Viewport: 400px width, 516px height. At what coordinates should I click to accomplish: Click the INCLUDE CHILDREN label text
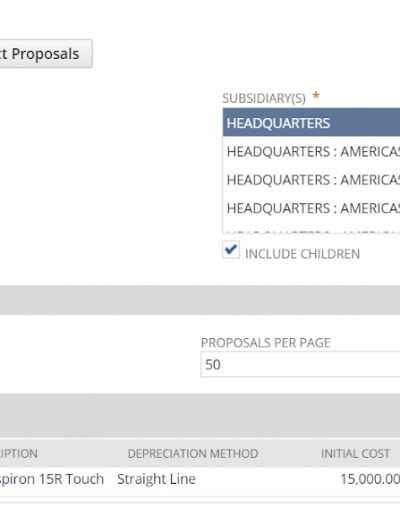pyautogui.click(x=302, y=254)
